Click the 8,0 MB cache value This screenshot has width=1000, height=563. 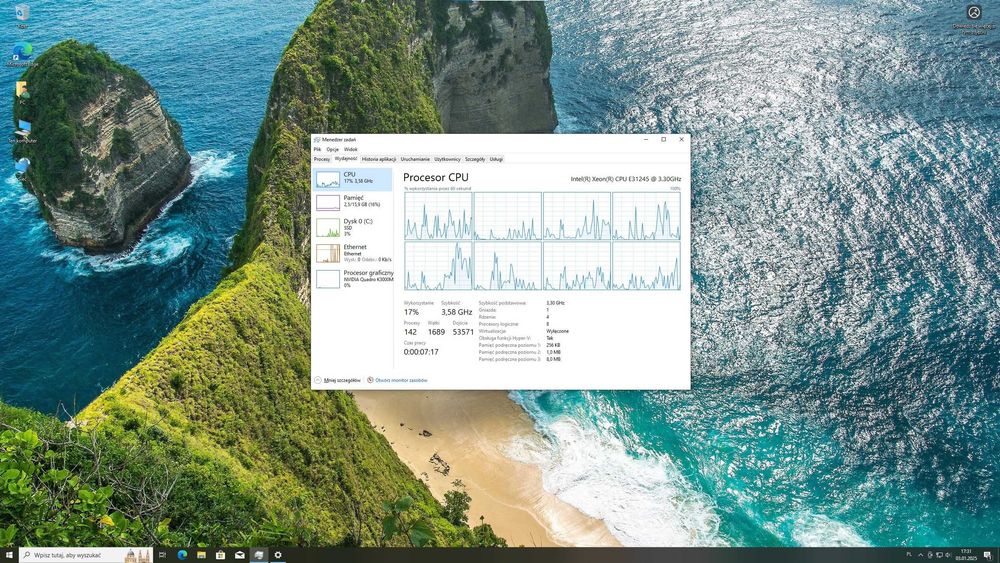(553, 359)
